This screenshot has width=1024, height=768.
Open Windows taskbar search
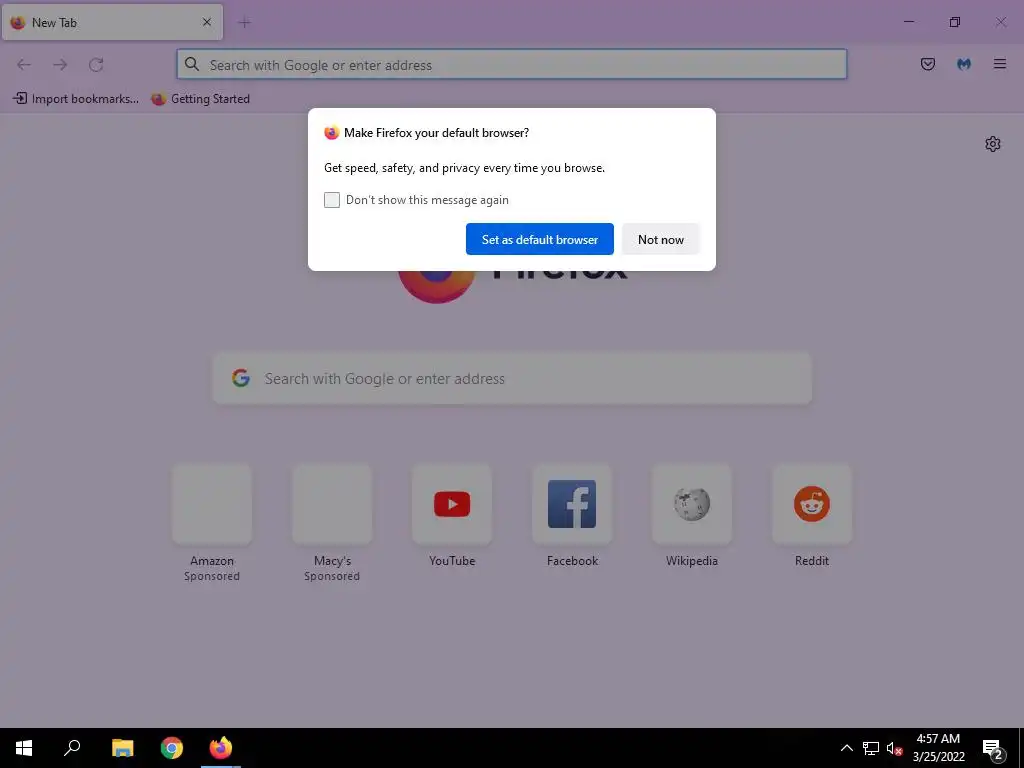(72, 748)
